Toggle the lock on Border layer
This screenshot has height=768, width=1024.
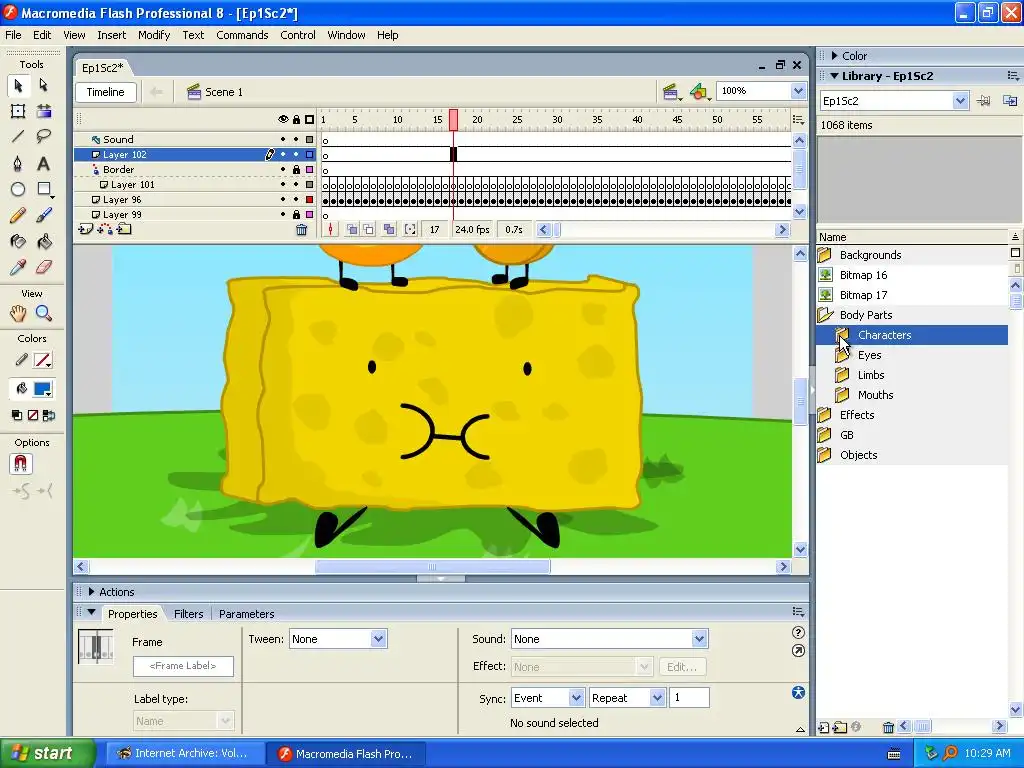point(296,170)
